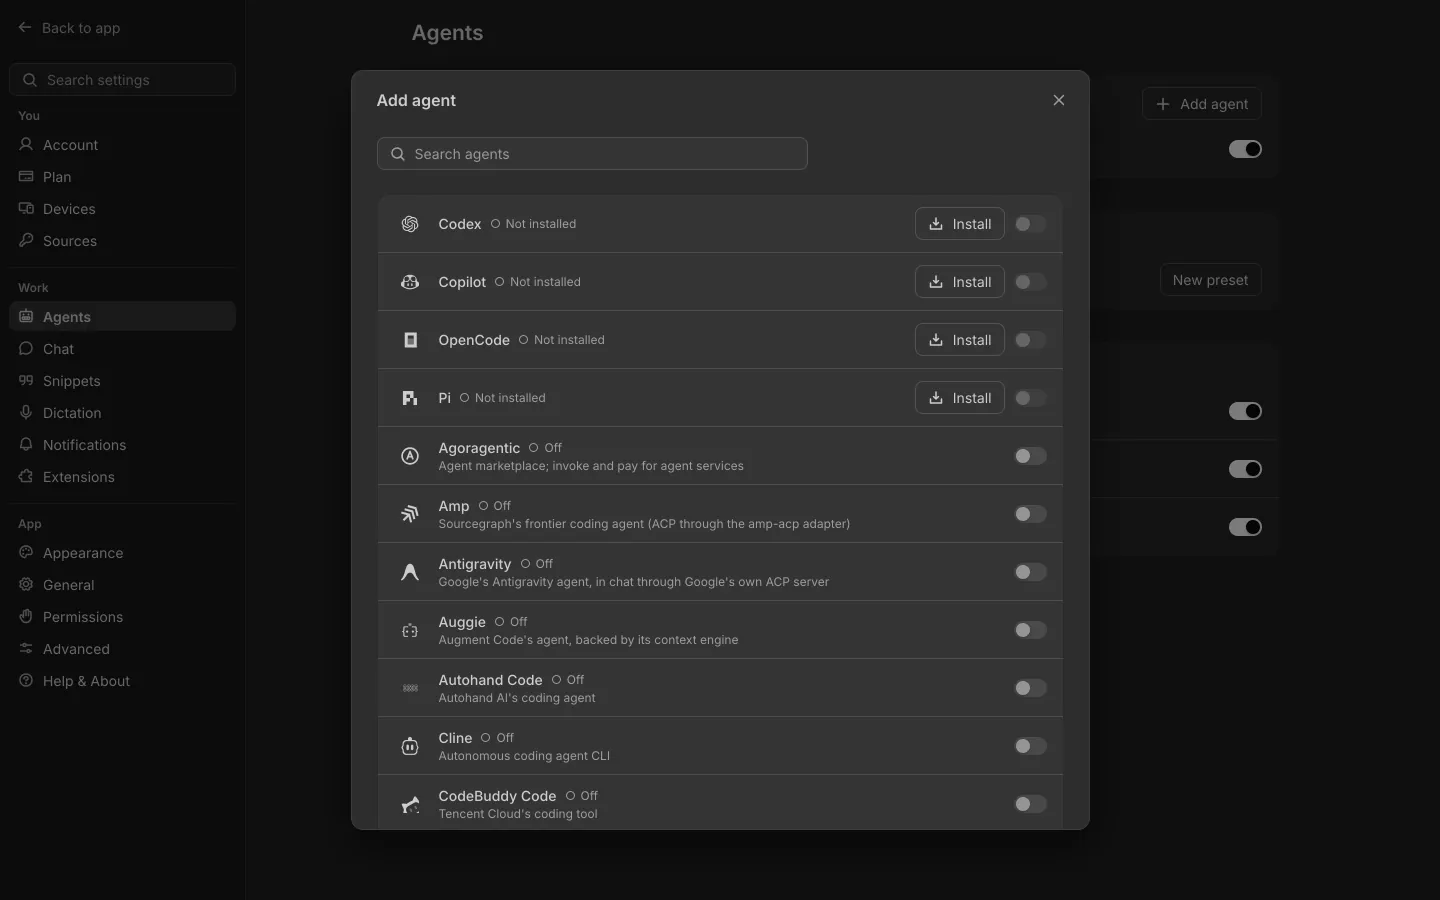Click the Autohand Code logo icon
Image resolution: width=1440 pixels, height=900 pixels.
click(x=410, y=688)
